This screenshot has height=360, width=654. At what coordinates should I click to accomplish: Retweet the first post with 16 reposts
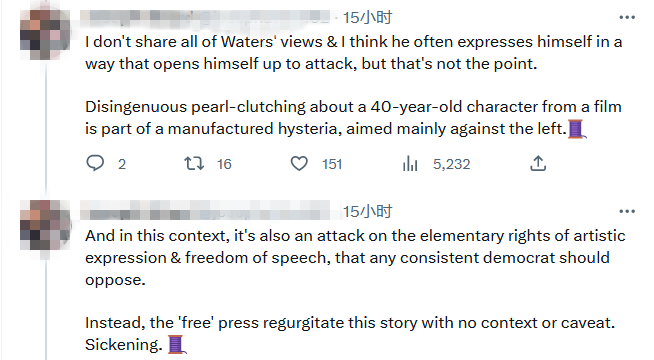(x=194, y=164)
